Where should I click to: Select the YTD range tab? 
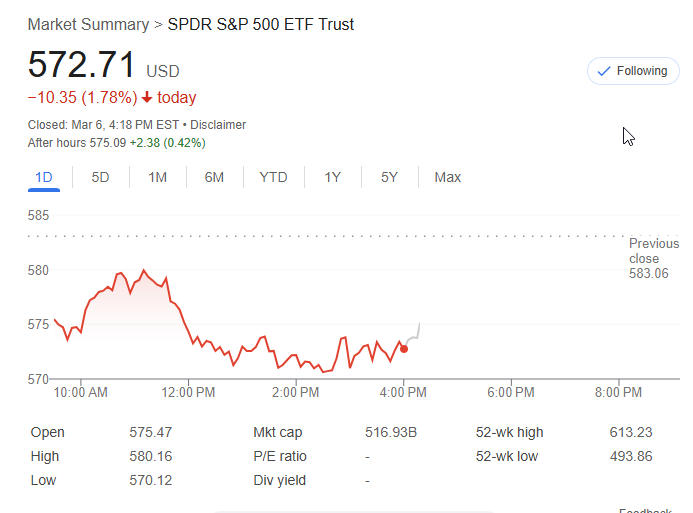click(x=273, y=177)
